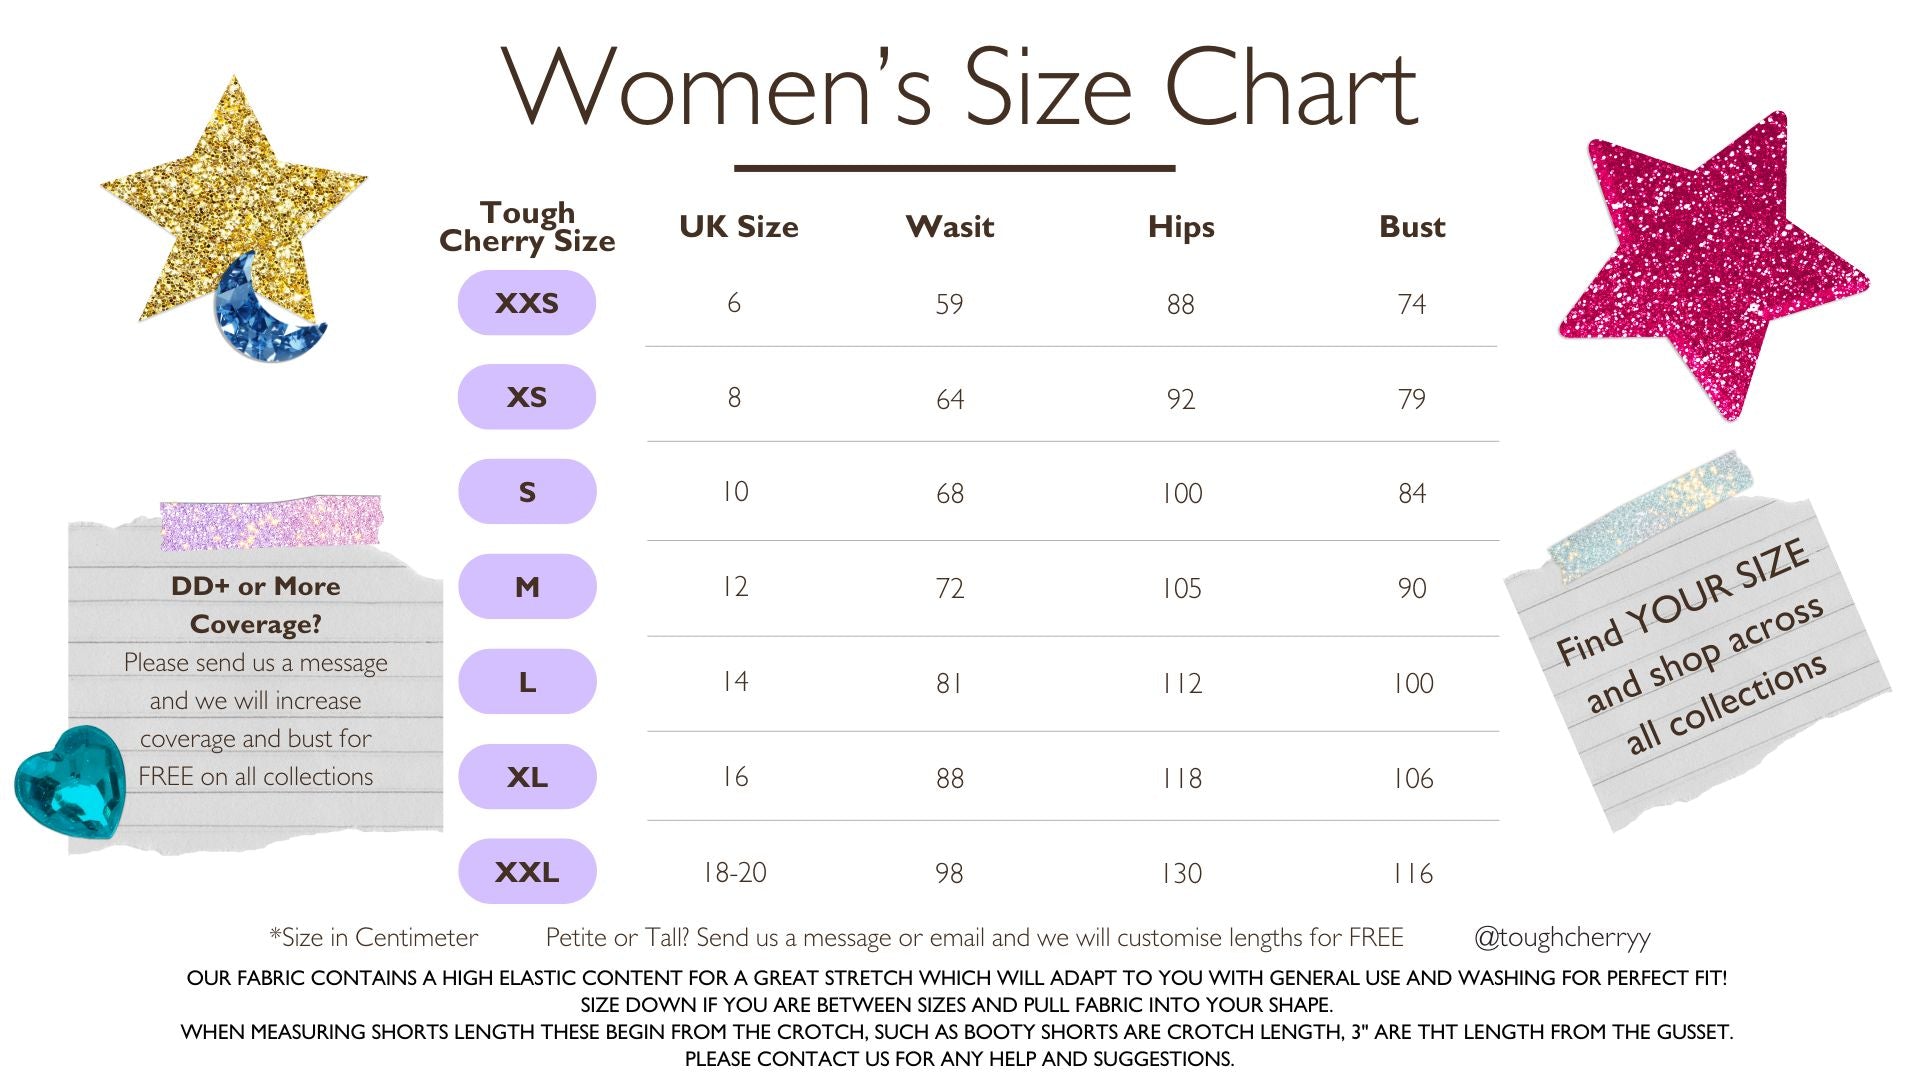
Task: Click the purple glitter tape strip
Action: pyautogui.click(x=271, y=522)
